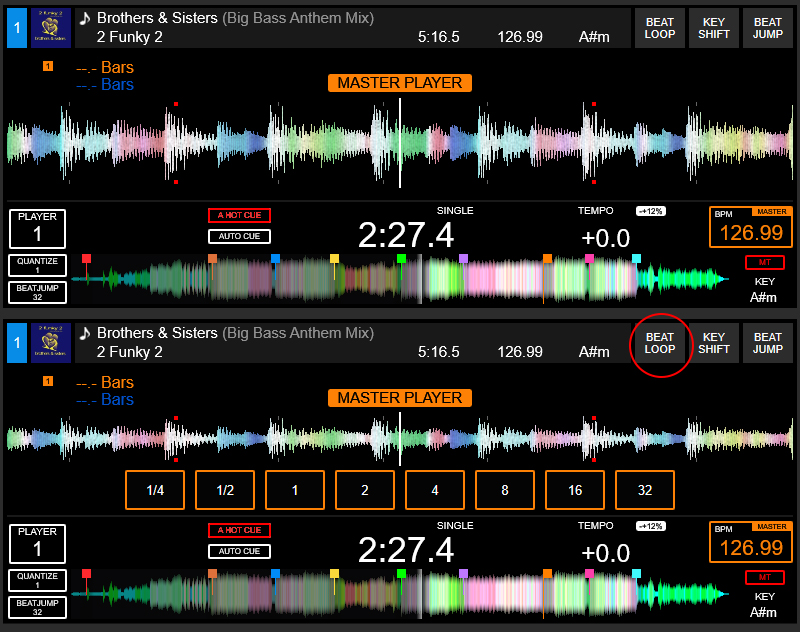Click circled BEAT LOOP button in lower panel
This screenshot has width=800, height=632.
click(660, 343)
